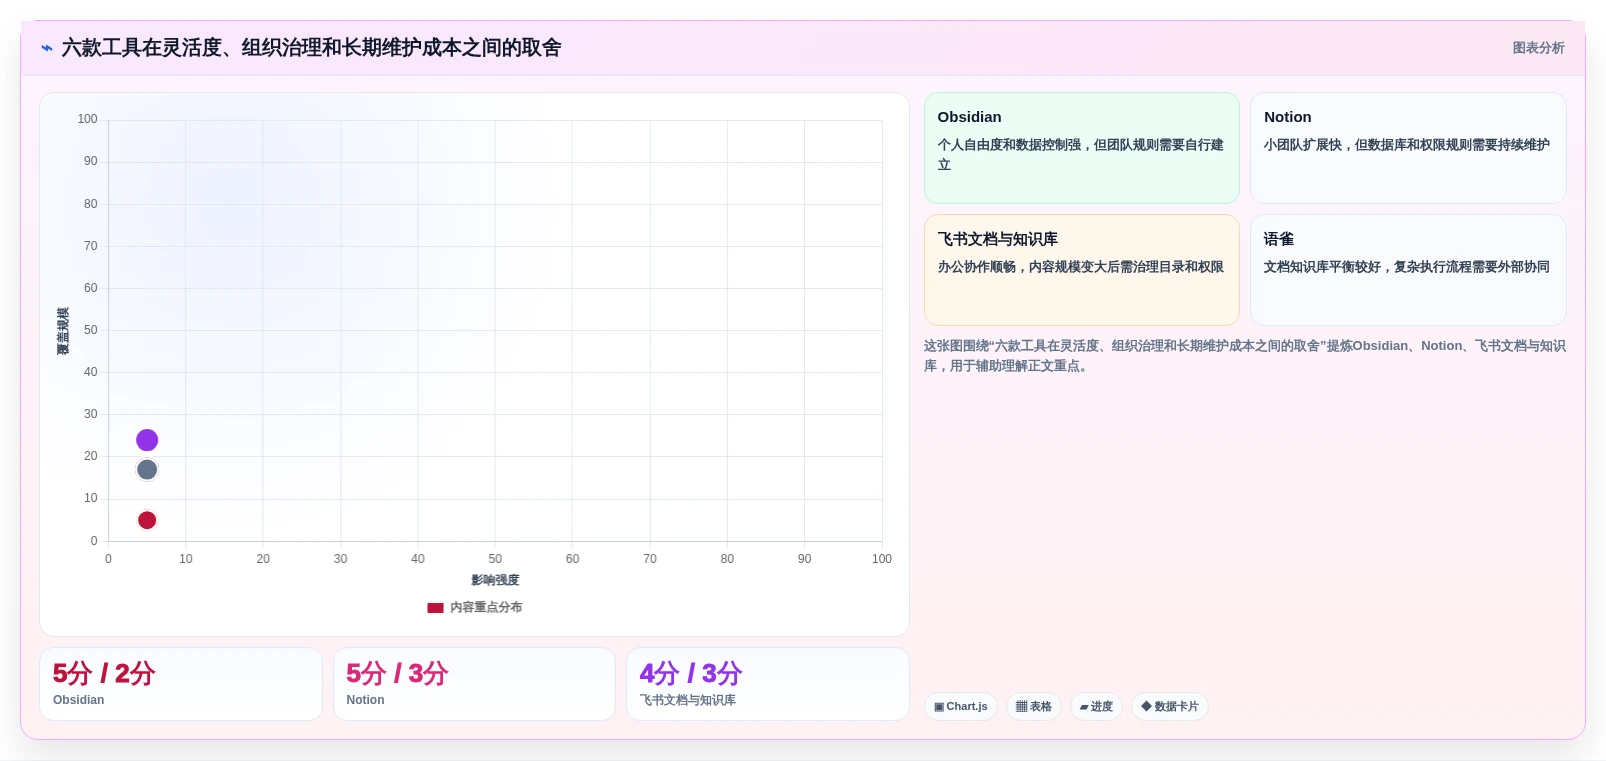The image size is (1606, 761).
Task: Click the 内容重点分布 legend label
Action: [486, 608]
